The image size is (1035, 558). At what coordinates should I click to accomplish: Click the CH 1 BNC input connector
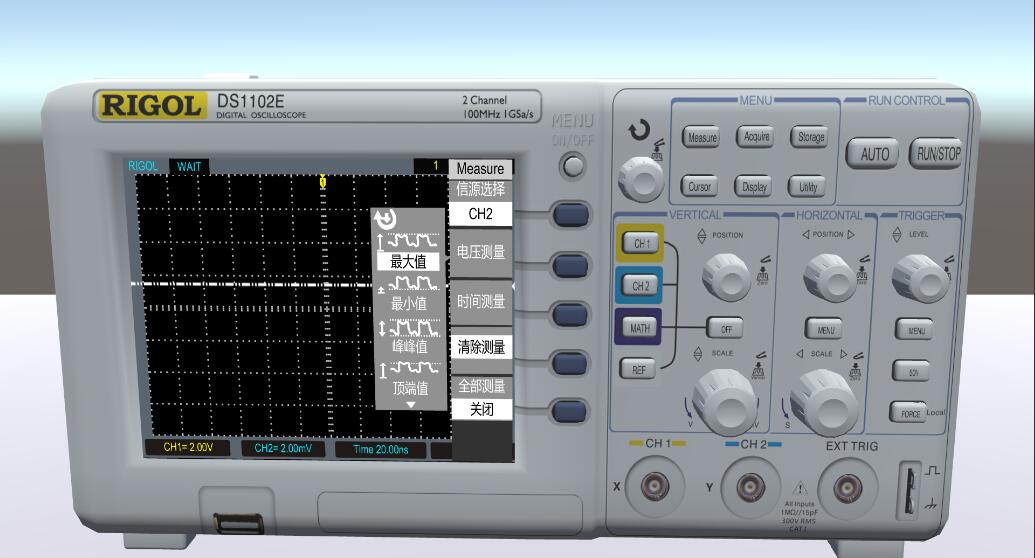656,487
